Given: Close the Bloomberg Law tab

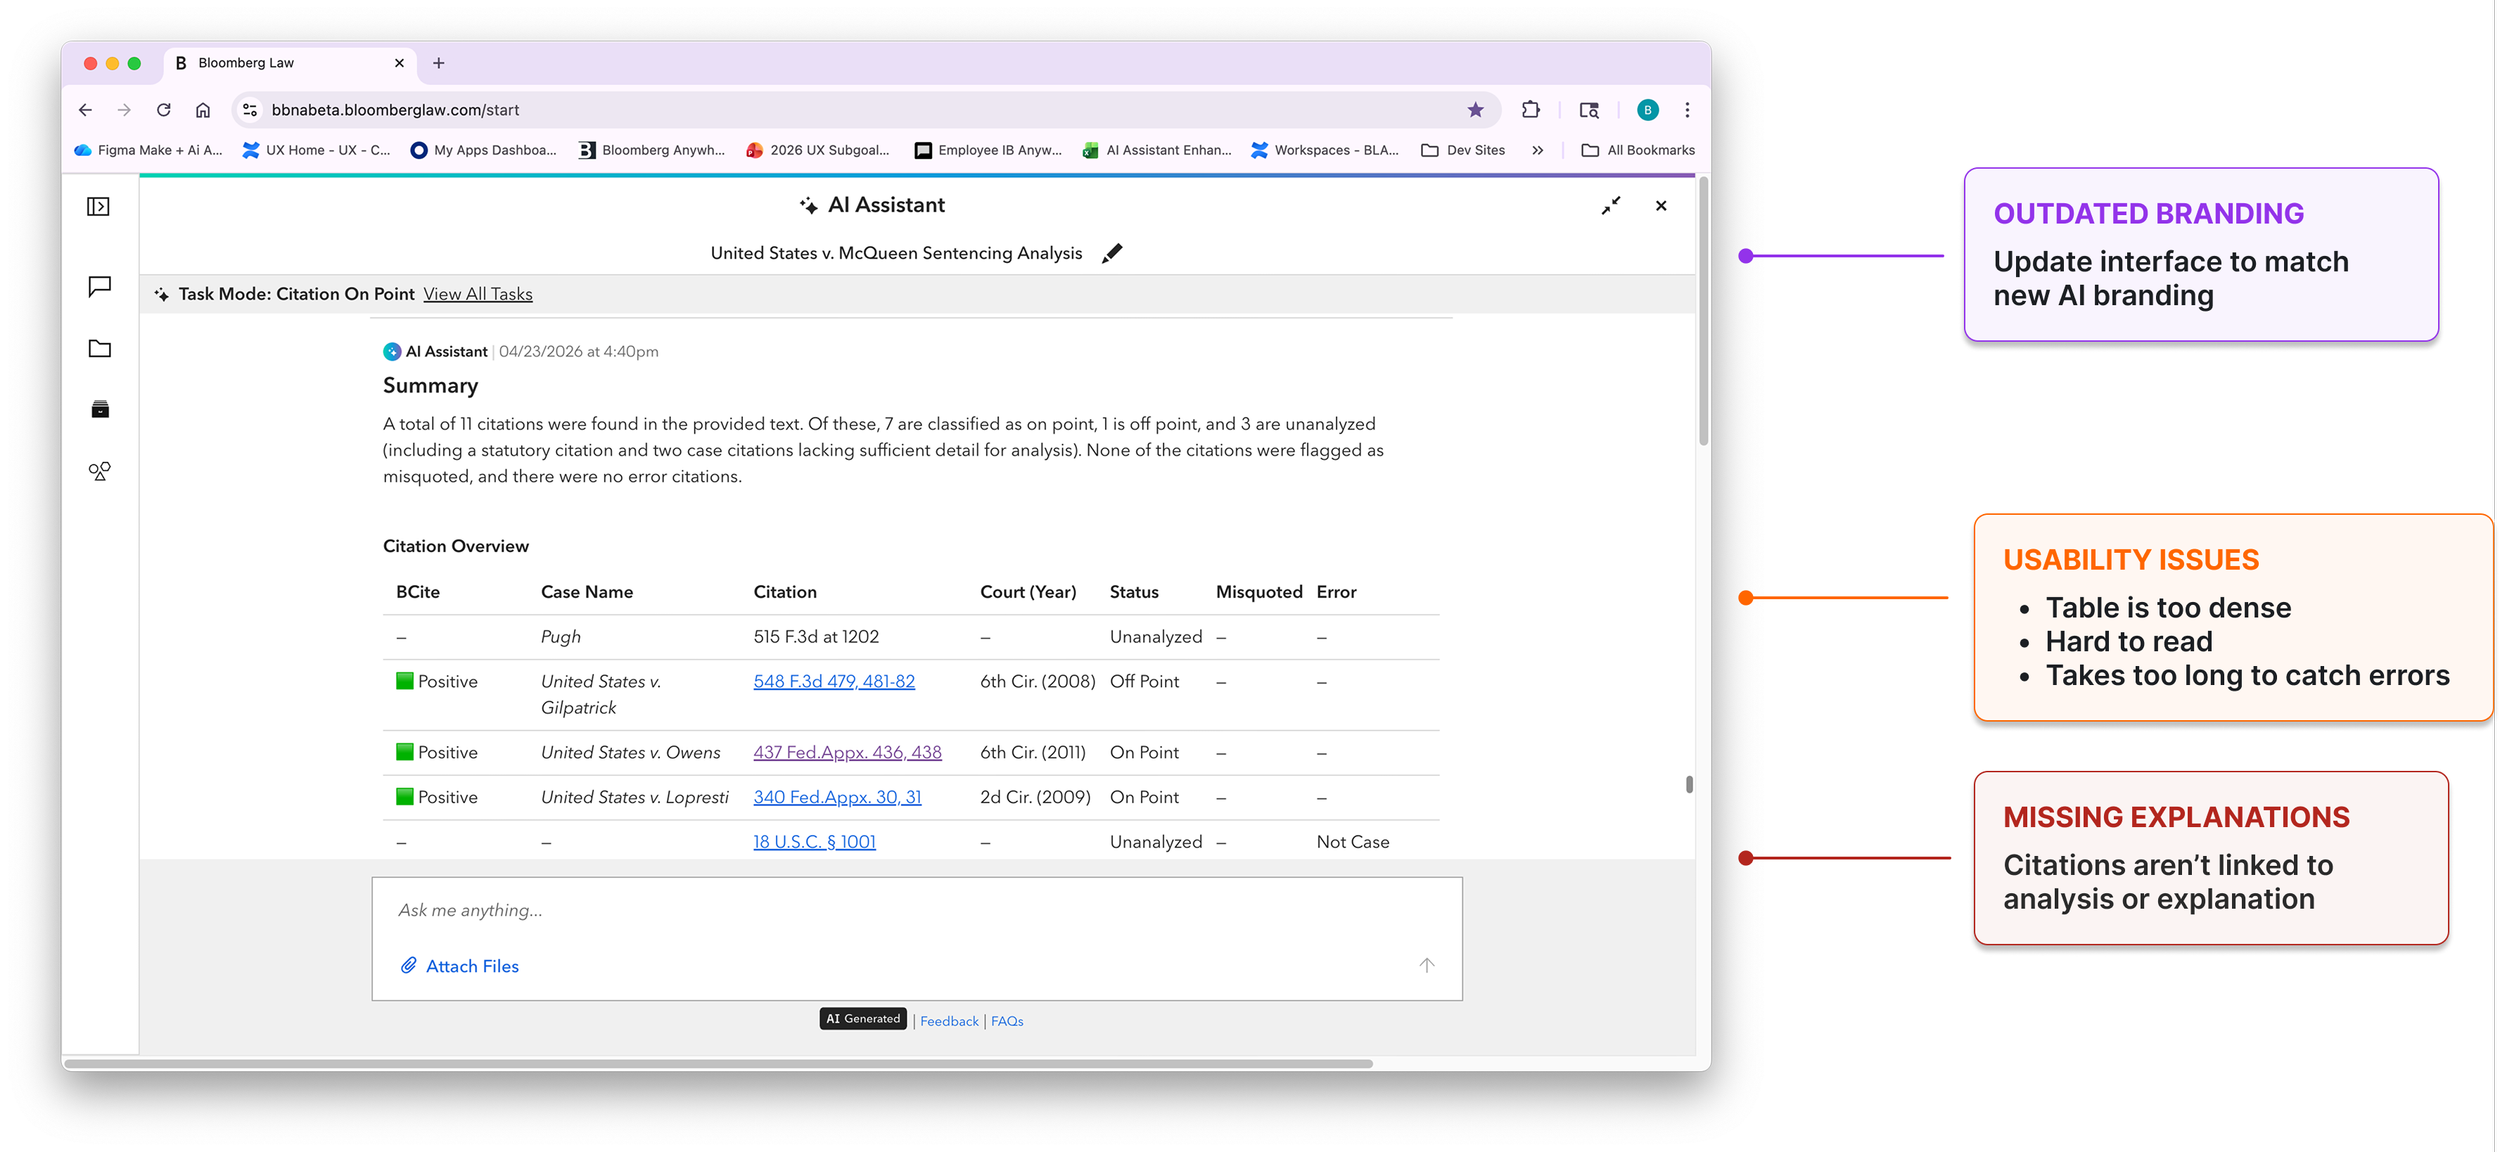Looking at the screenshot, I should tap(399, 63).
